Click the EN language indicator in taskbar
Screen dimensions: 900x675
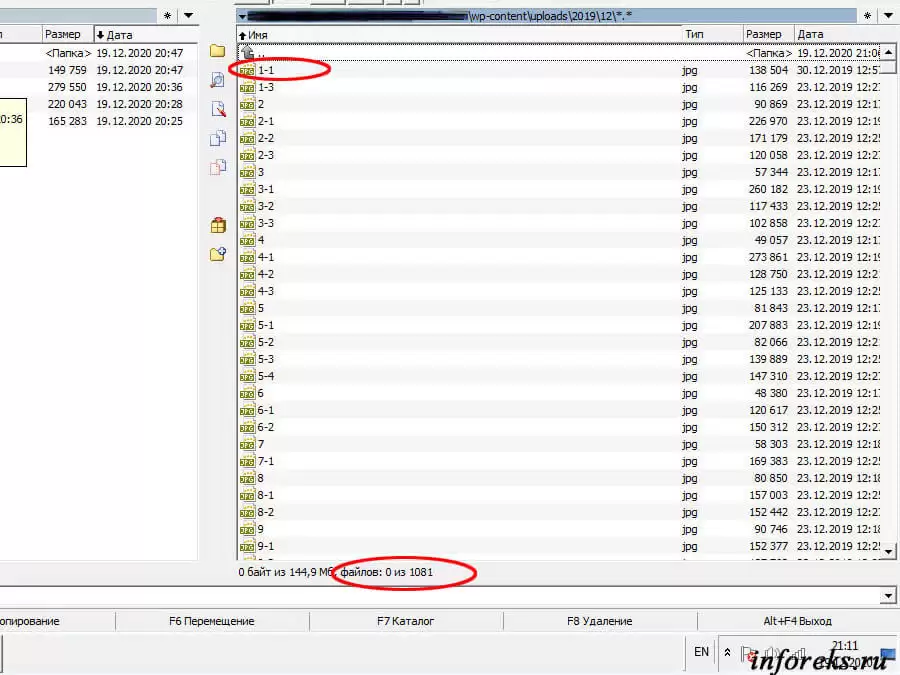[701, 652]
